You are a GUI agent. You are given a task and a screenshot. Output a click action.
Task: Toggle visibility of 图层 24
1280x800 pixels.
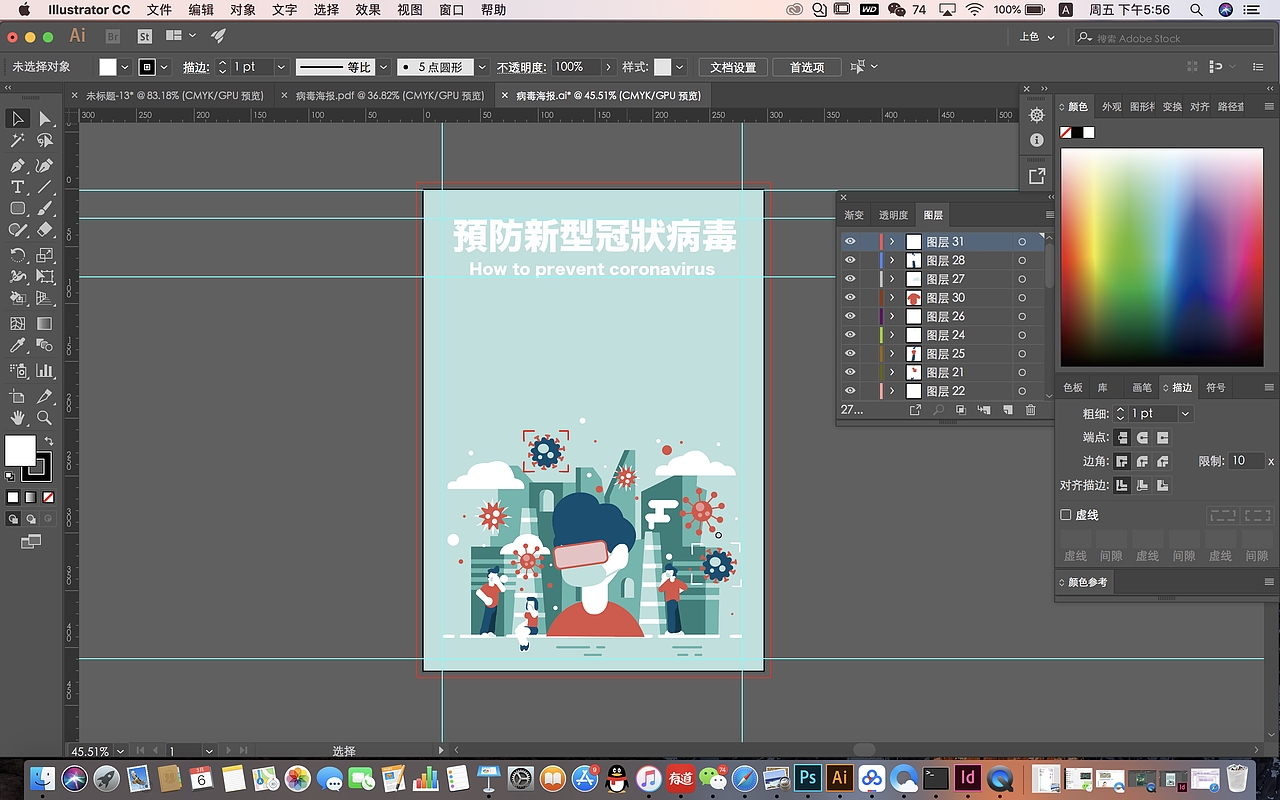tap(850, 335)
